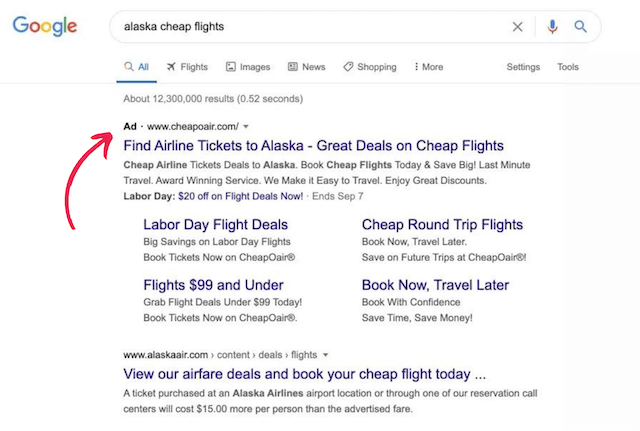Expand the alaskaair.com result dropdown arrow

(x=326, y=355)
